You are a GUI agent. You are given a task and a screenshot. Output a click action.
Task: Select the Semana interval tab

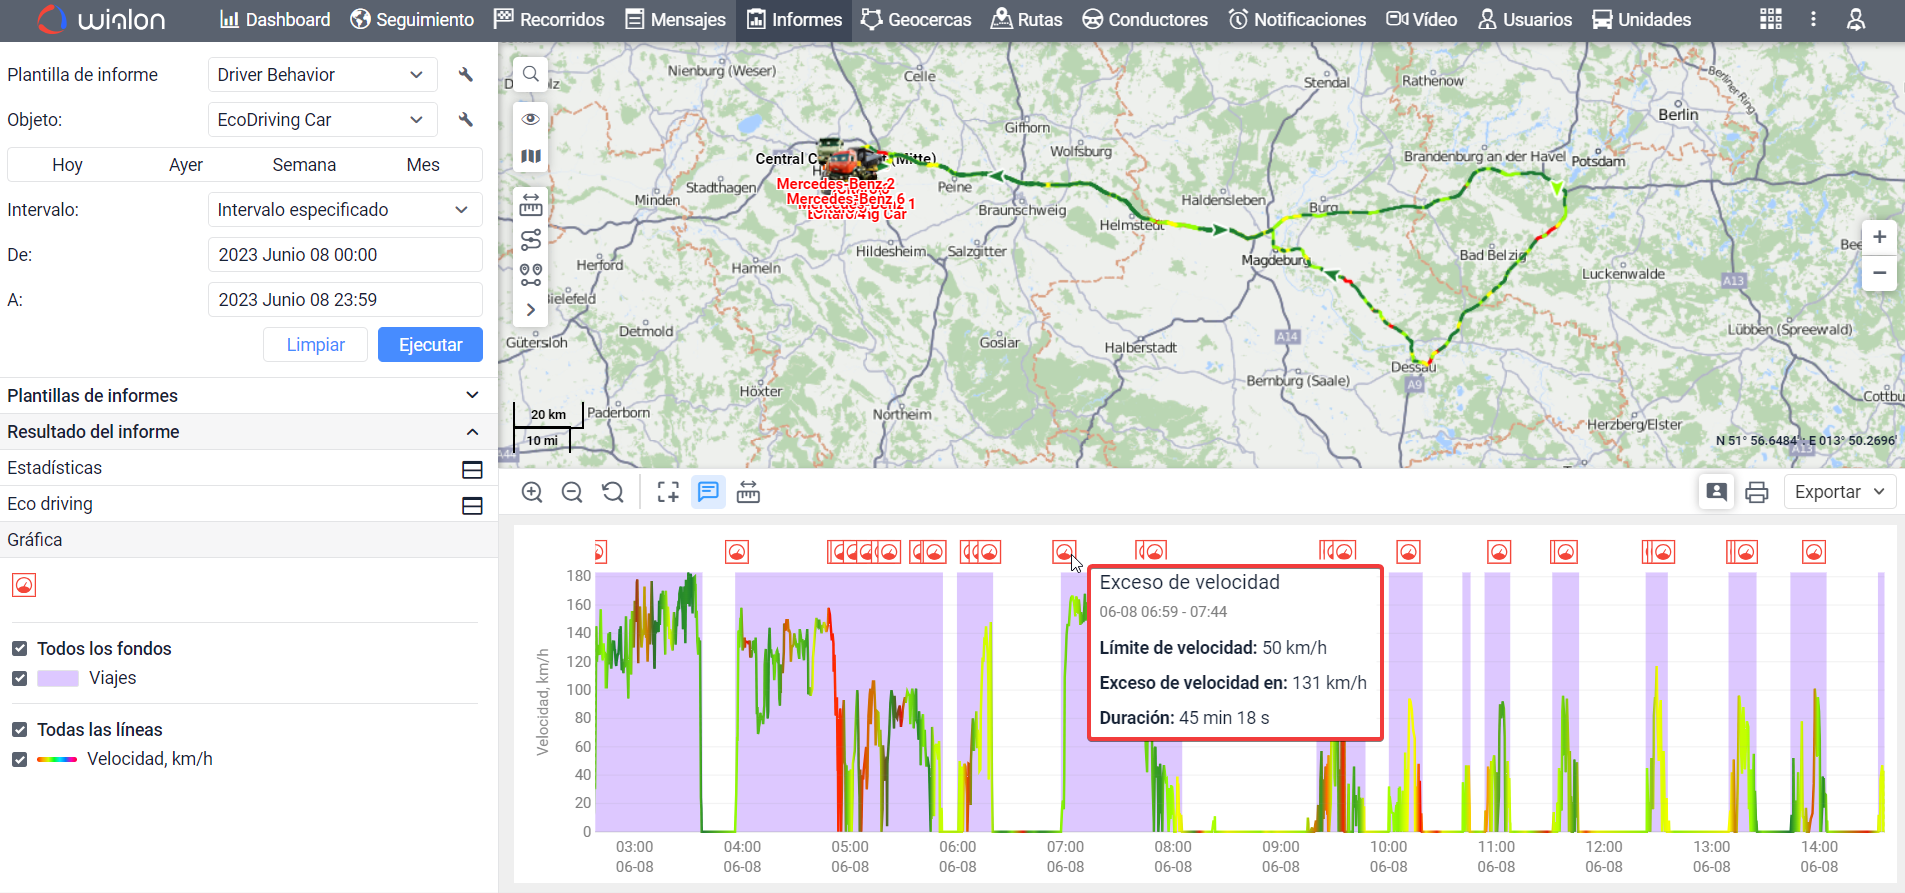(304, 165)
